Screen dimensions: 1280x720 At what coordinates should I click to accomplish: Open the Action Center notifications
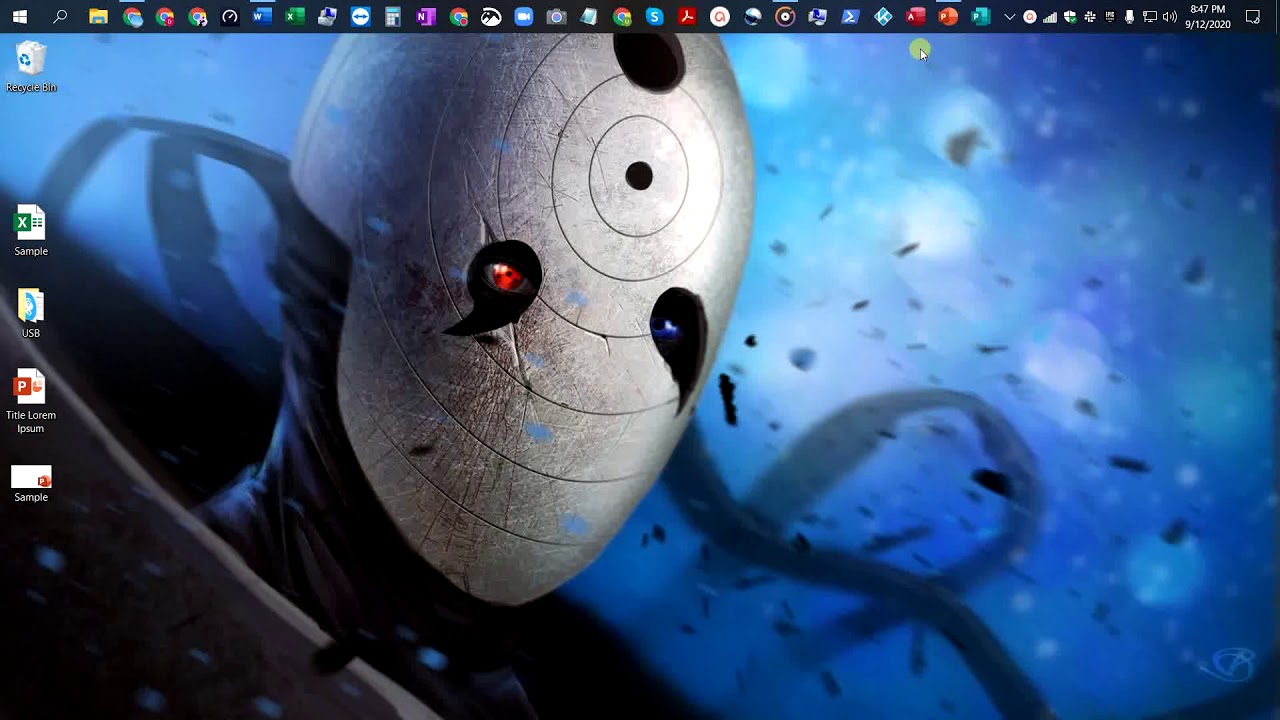[x=1253, y=17]
